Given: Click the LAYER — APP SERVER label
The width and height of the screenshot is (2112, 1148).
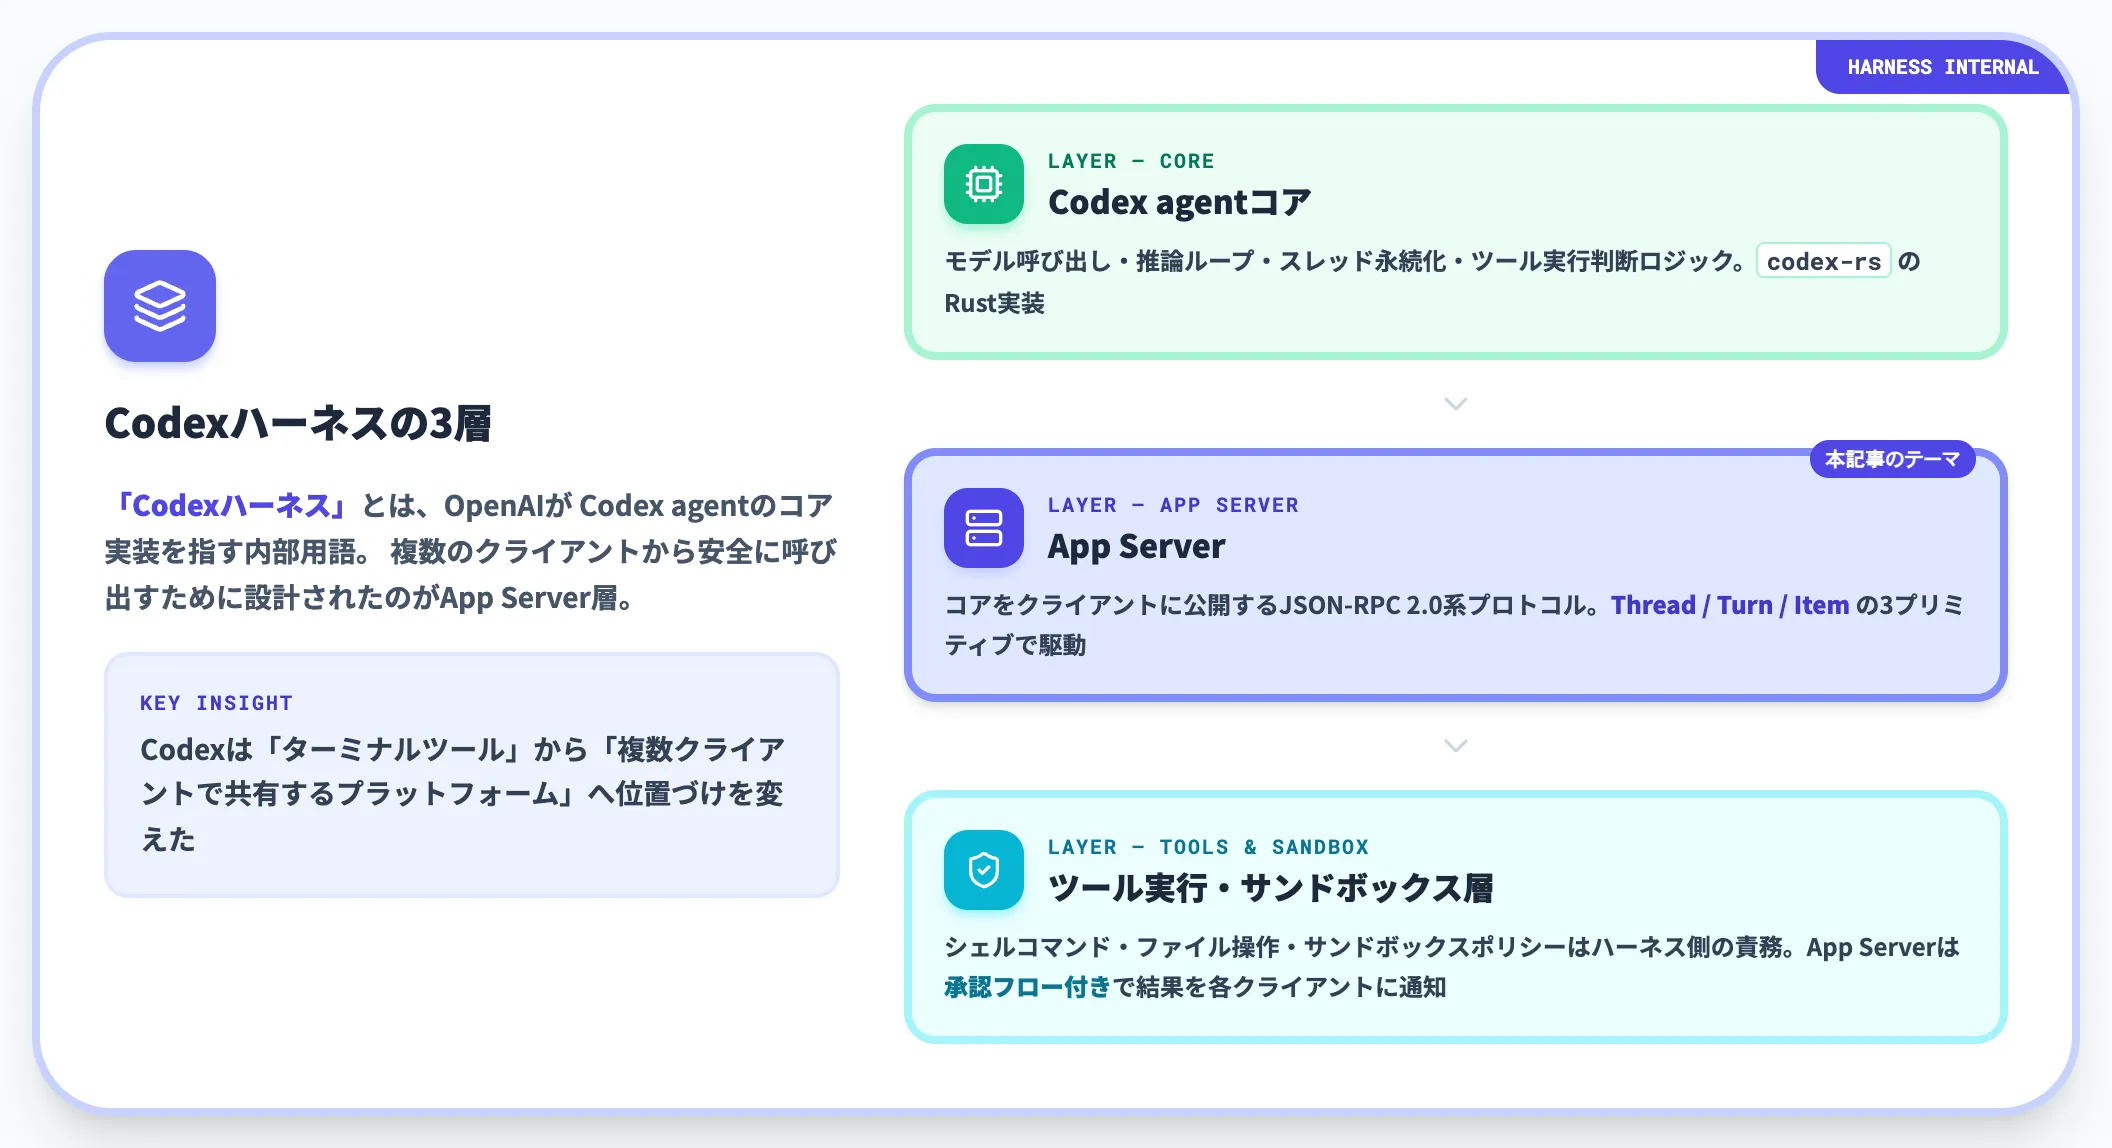Looking at the screenshot, I should [1173, 505].
